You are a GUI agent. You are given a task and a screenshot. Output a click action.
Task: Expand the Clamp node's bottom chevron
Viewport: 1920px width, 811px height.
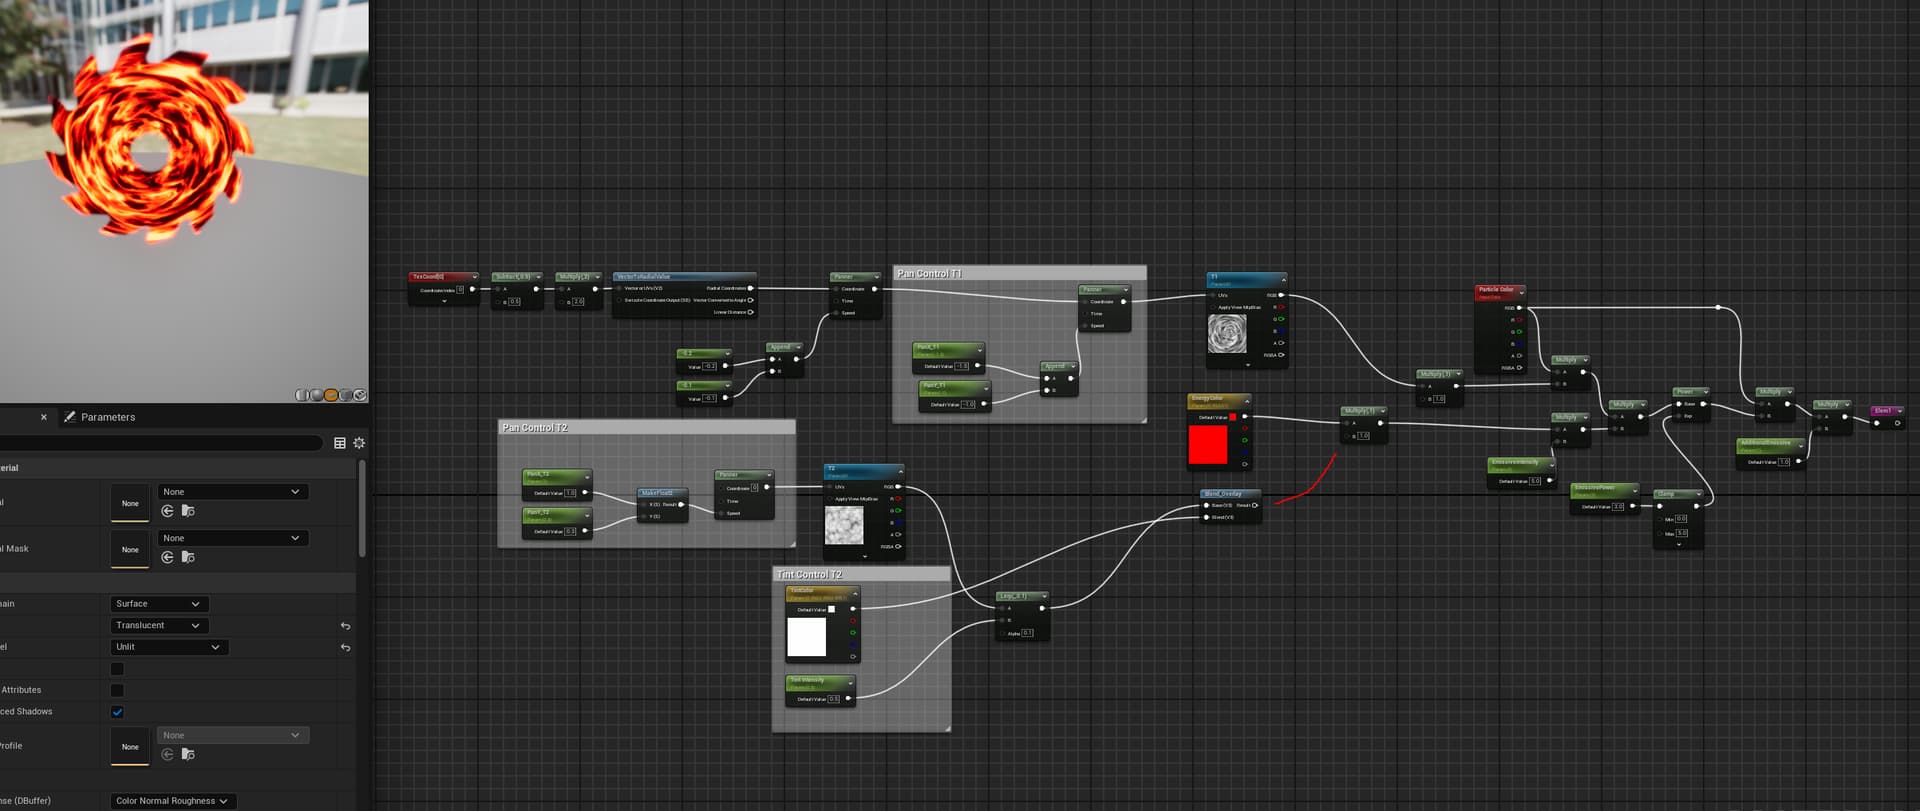coord(1678,545)
